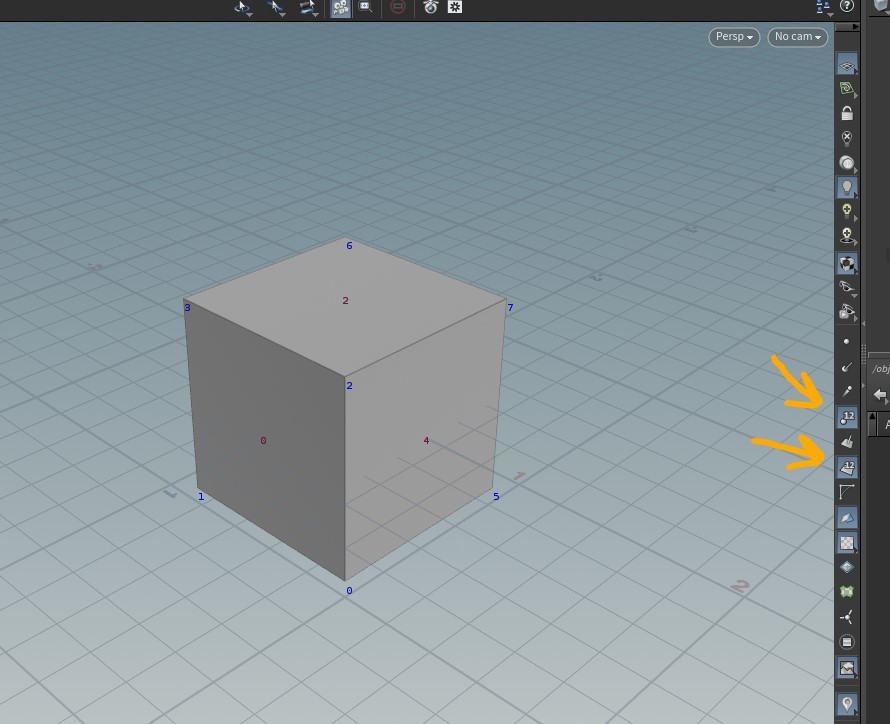Click the green construction plane icon
The image size is (890, 724).
pos(847,89)
